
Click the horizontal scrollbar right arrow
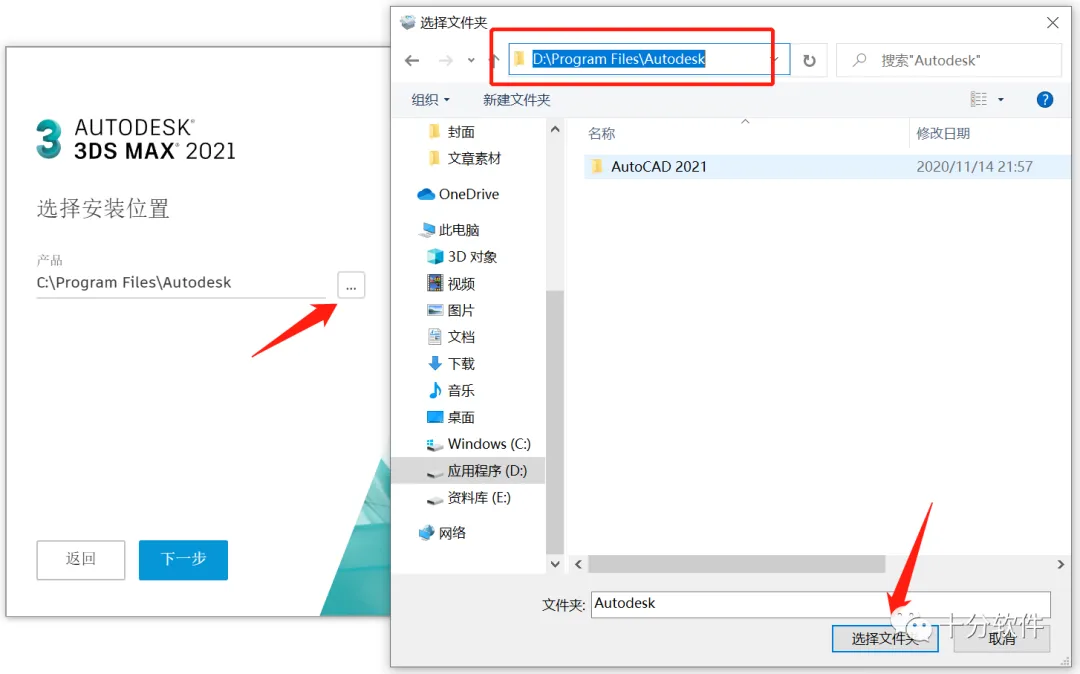(1061, 565)
